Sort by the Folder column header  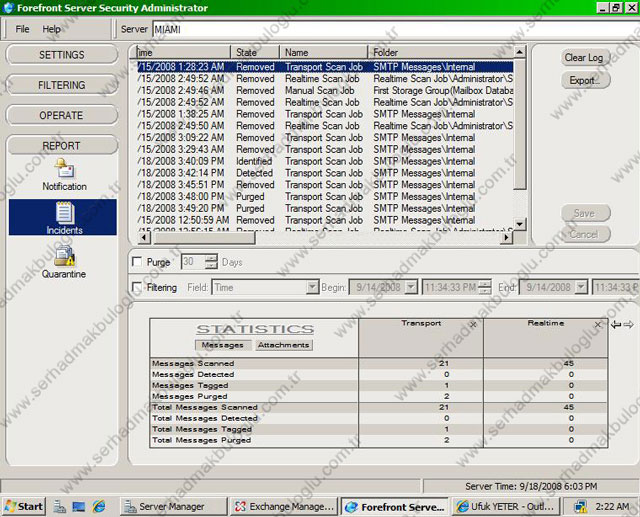[x=441, y=52]
